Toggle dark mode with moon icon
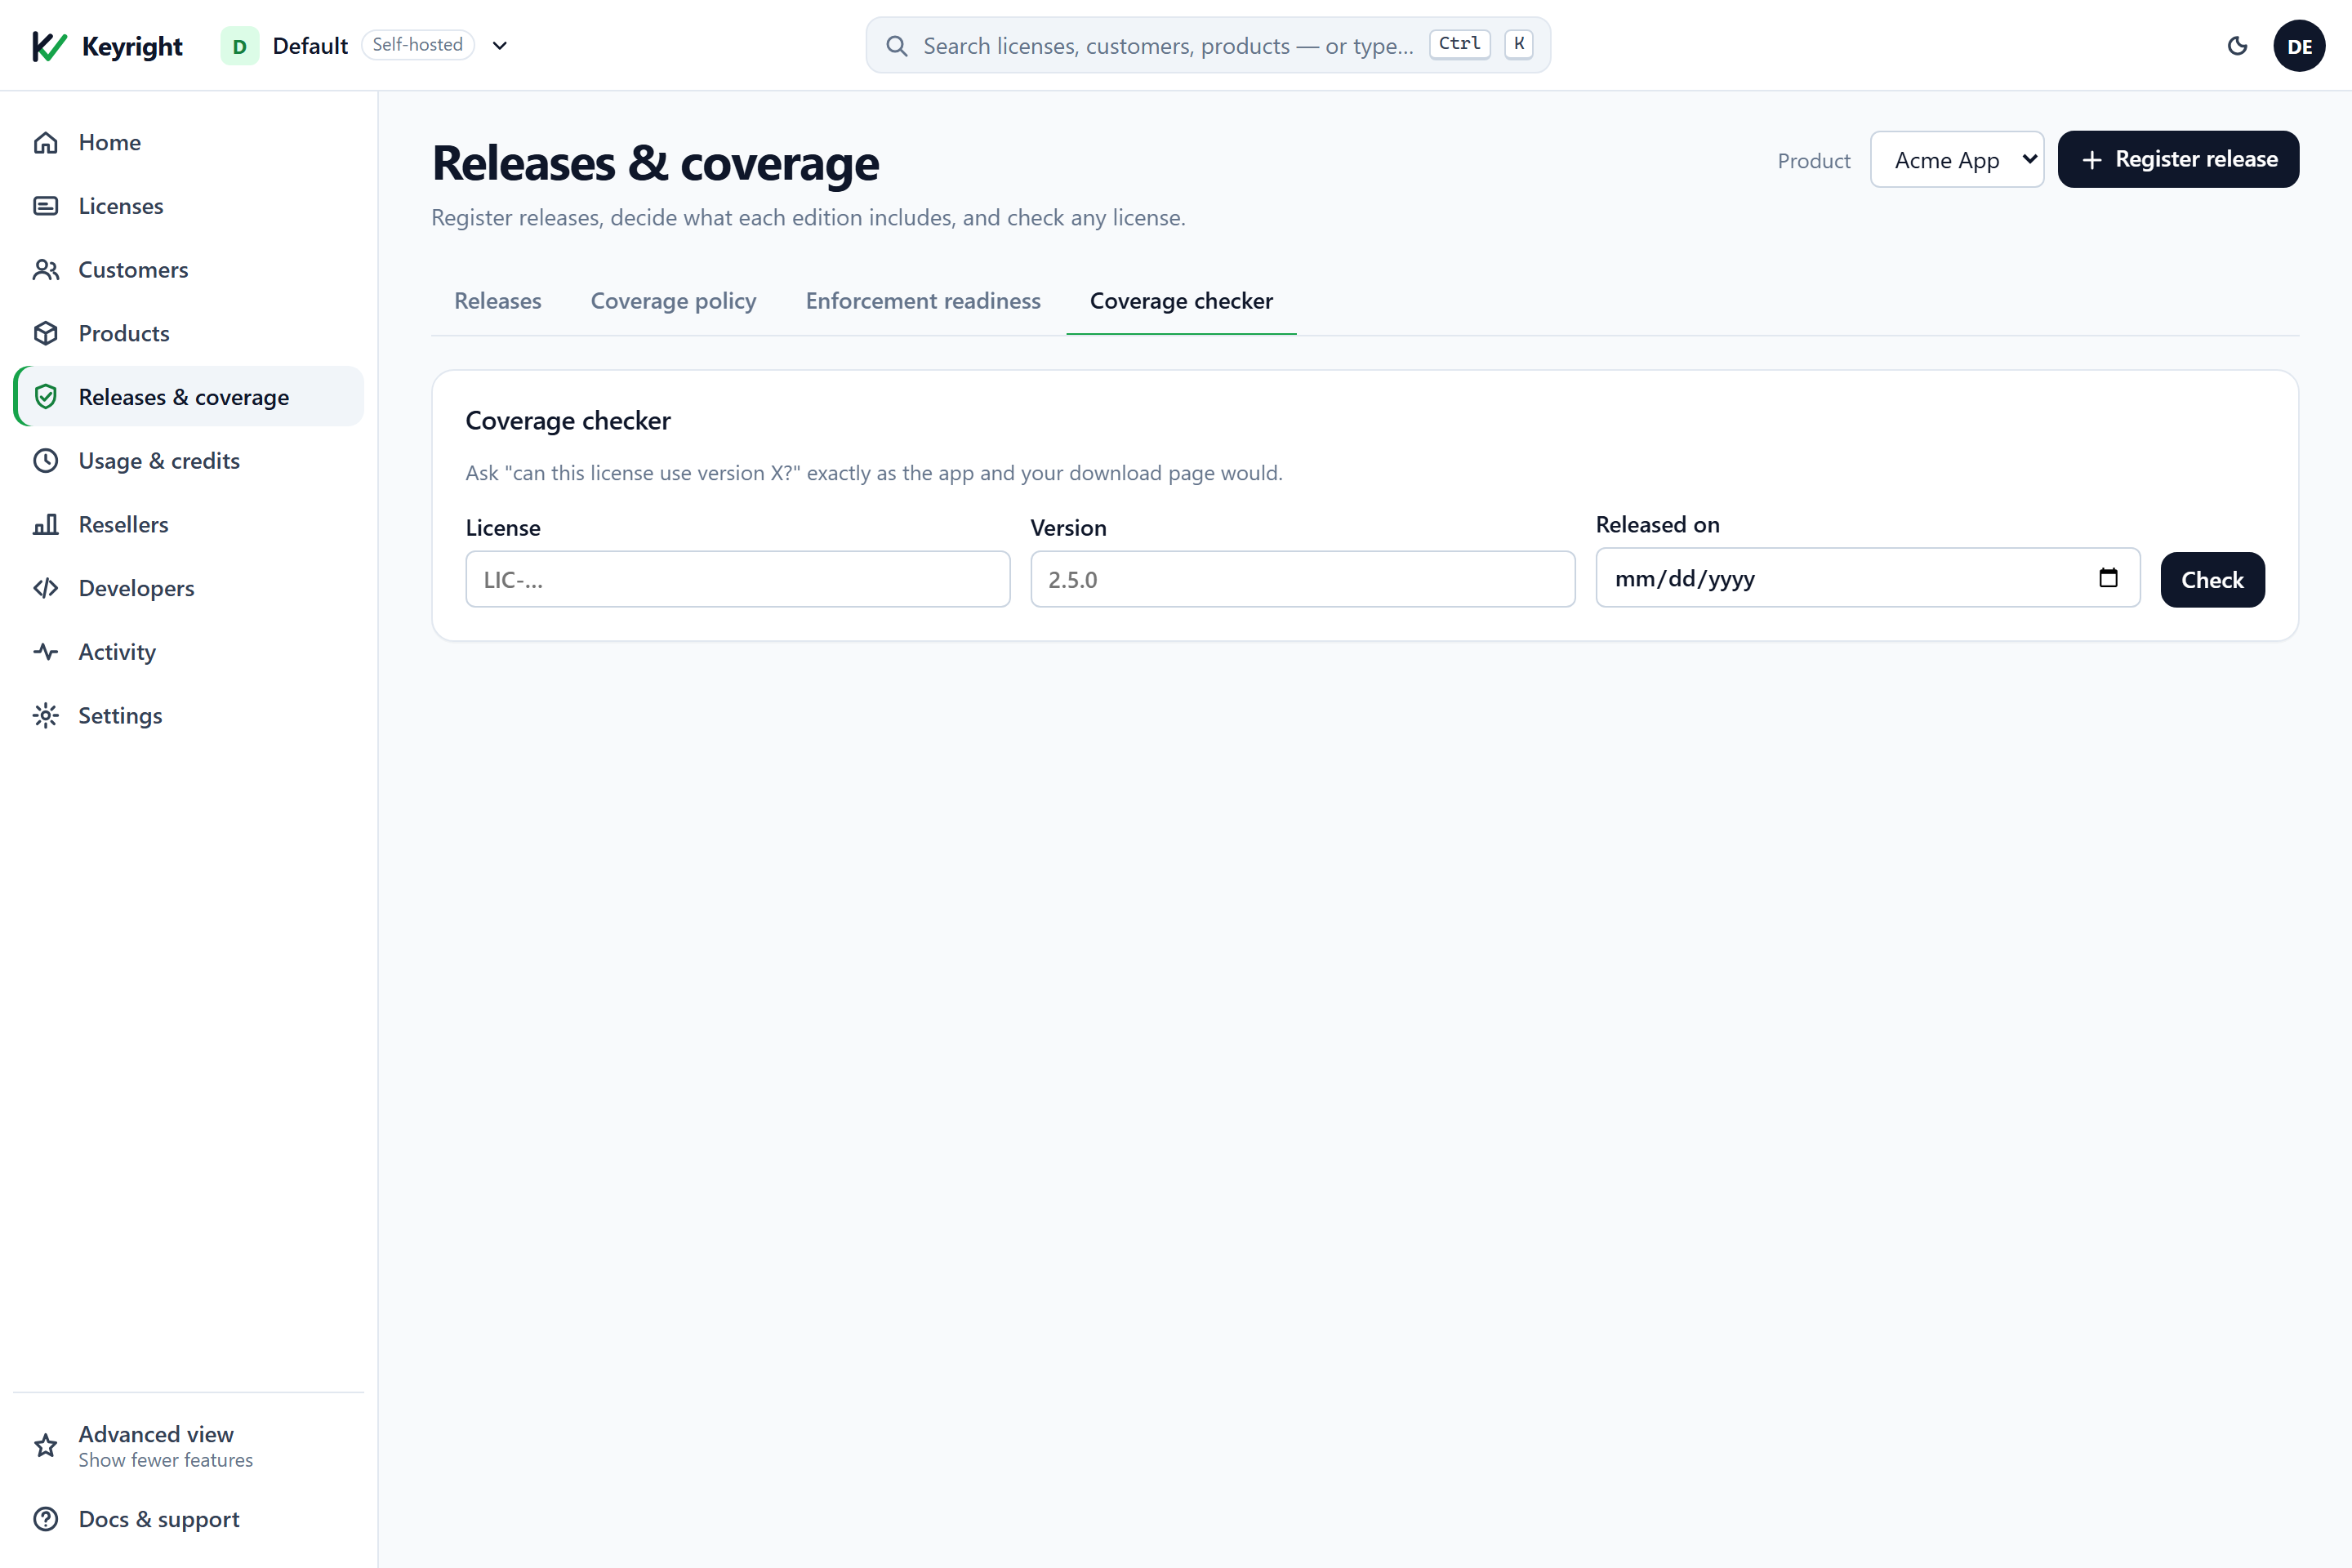The height and width of the screenshot is (1568, 2352). 2238,46
